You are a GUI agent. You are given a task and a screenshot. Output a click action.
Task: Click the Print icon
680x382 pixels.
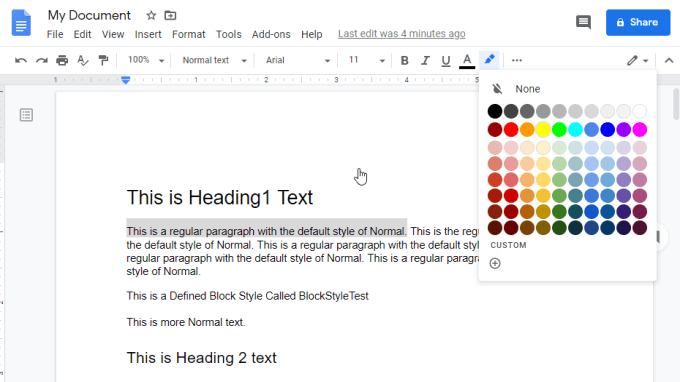[x=62, y=60]
